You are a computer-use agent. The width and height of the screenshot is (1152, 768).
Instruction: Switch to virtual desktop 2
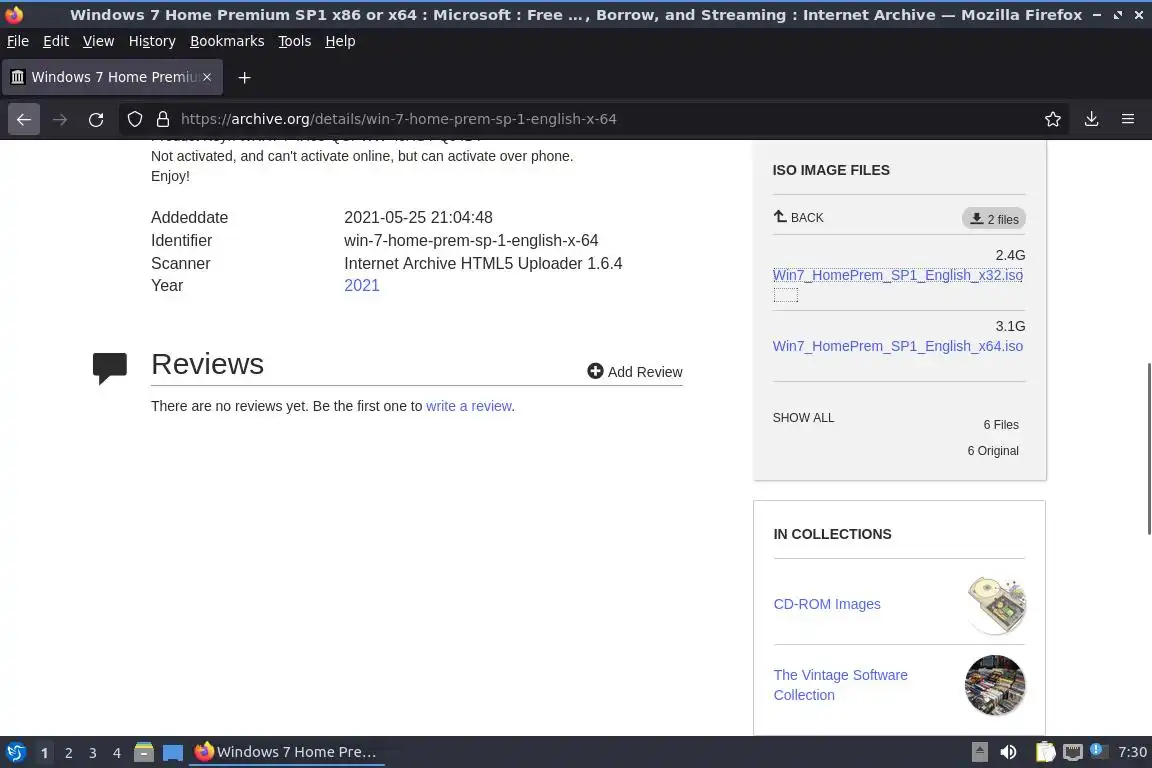(69, 753)
